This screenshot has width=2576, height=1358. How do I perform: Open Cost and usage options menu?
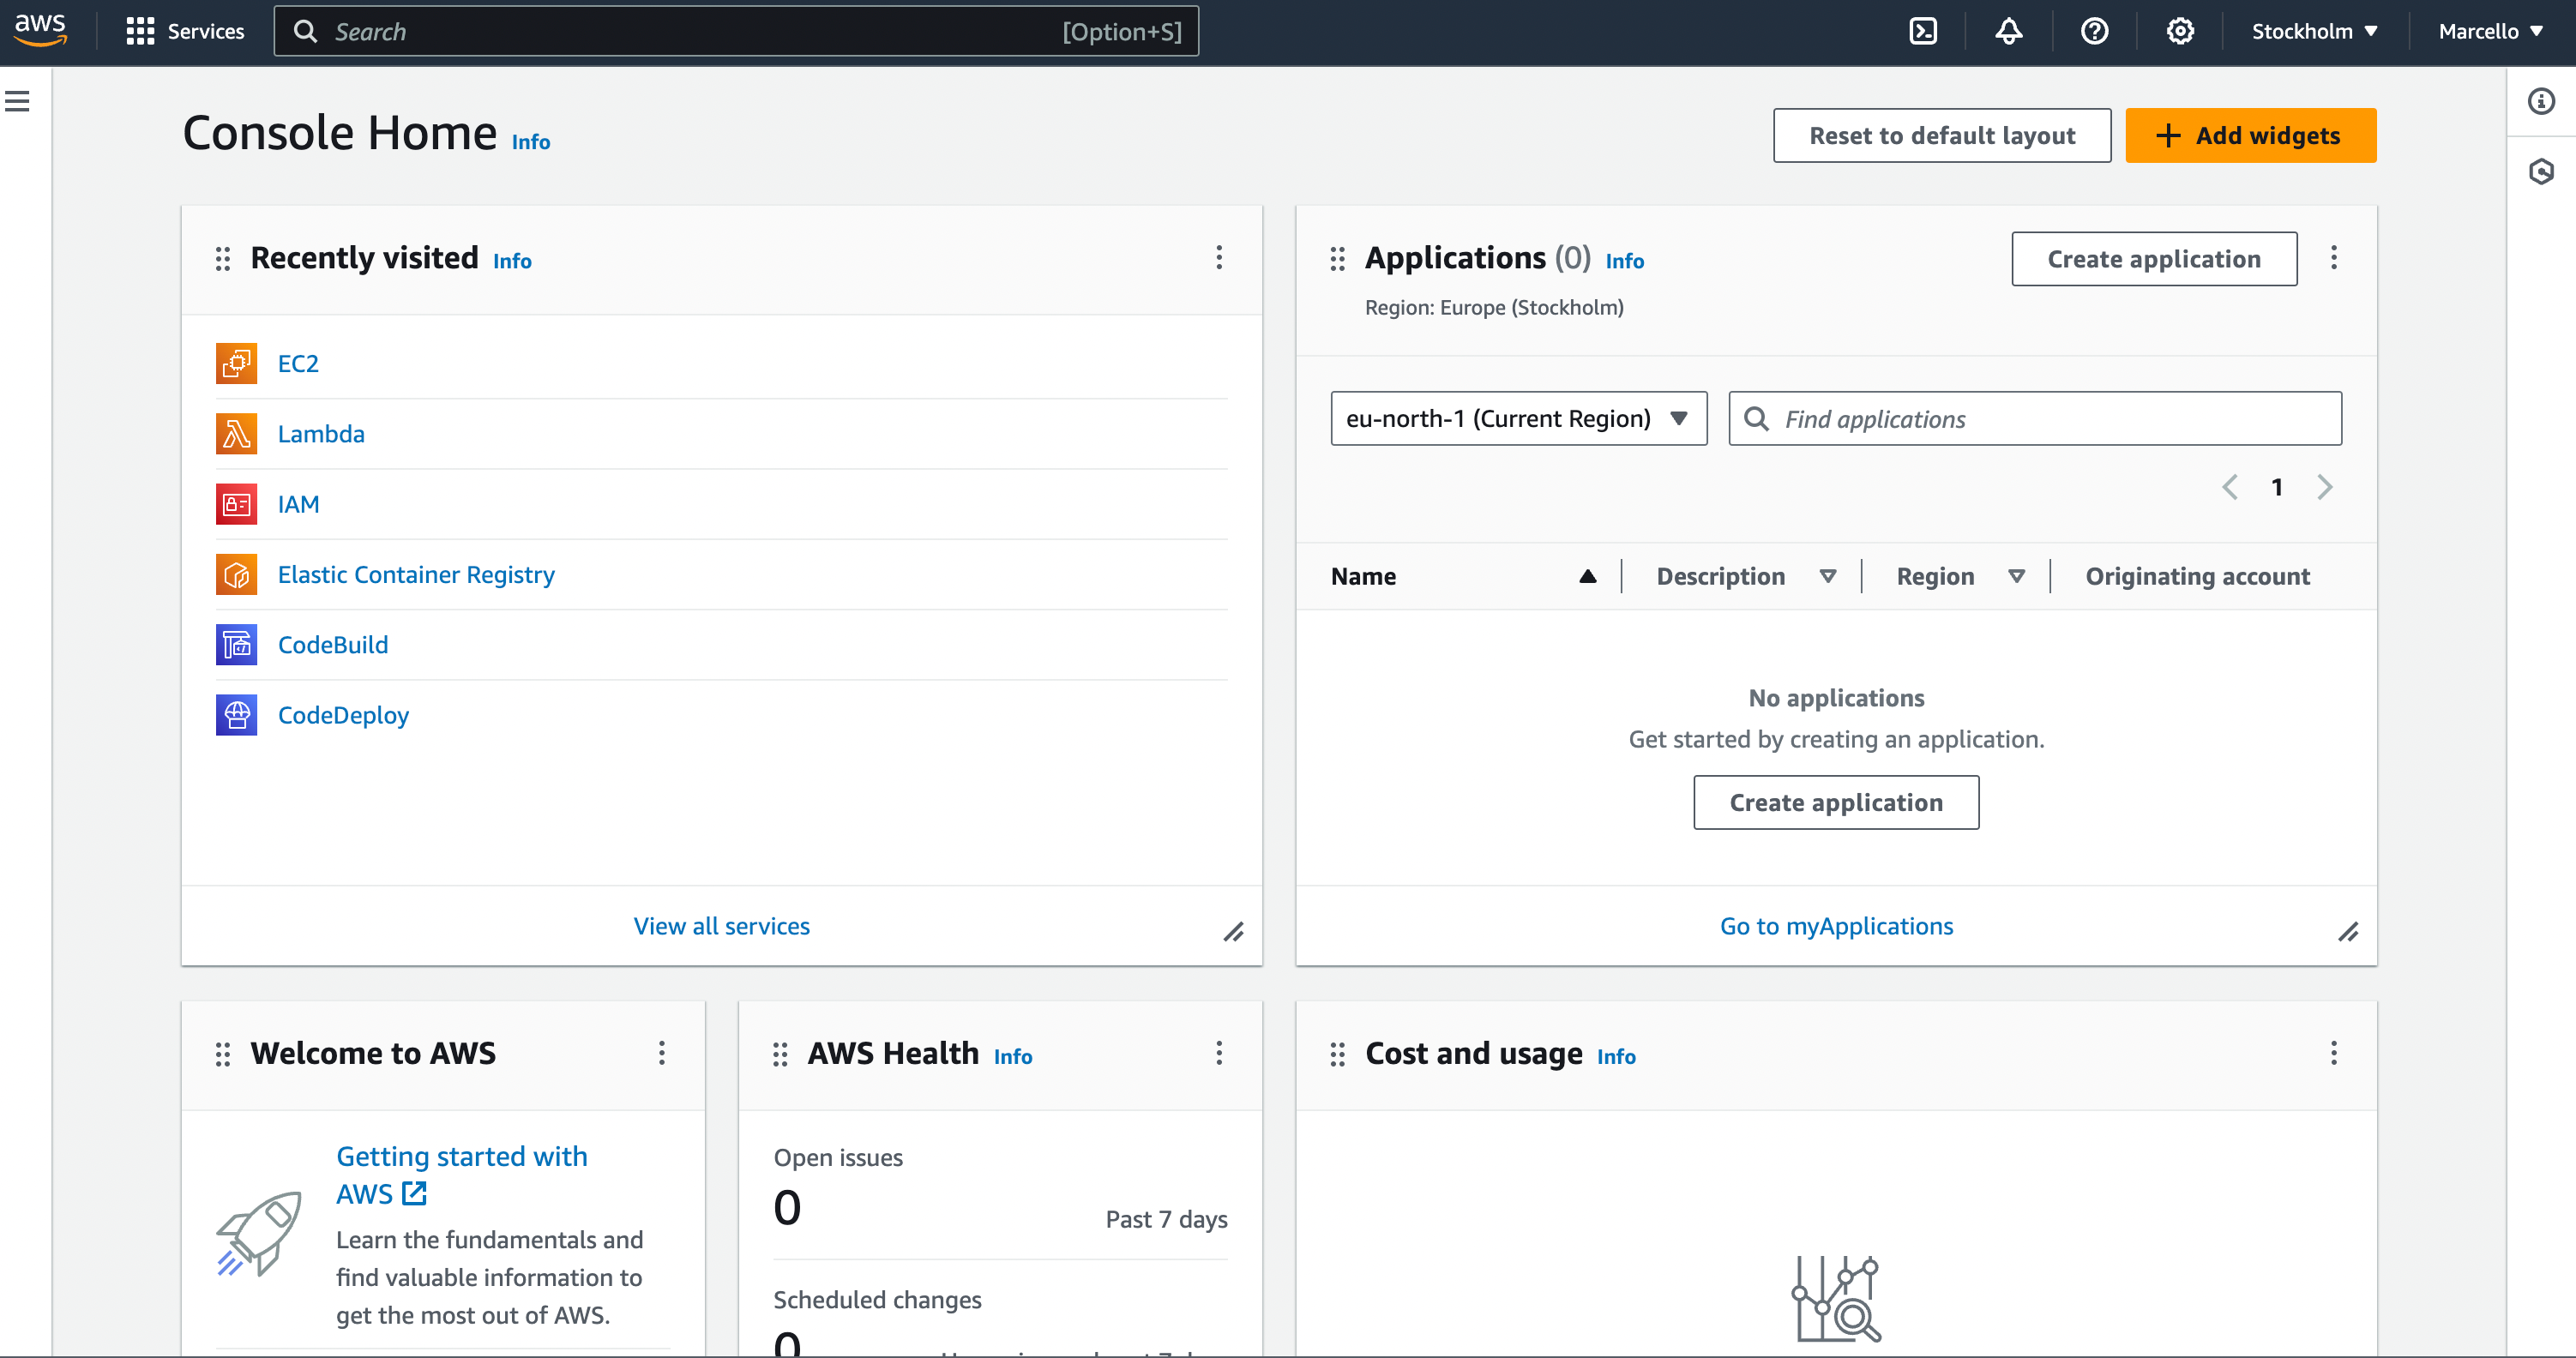[2333, 1052]
